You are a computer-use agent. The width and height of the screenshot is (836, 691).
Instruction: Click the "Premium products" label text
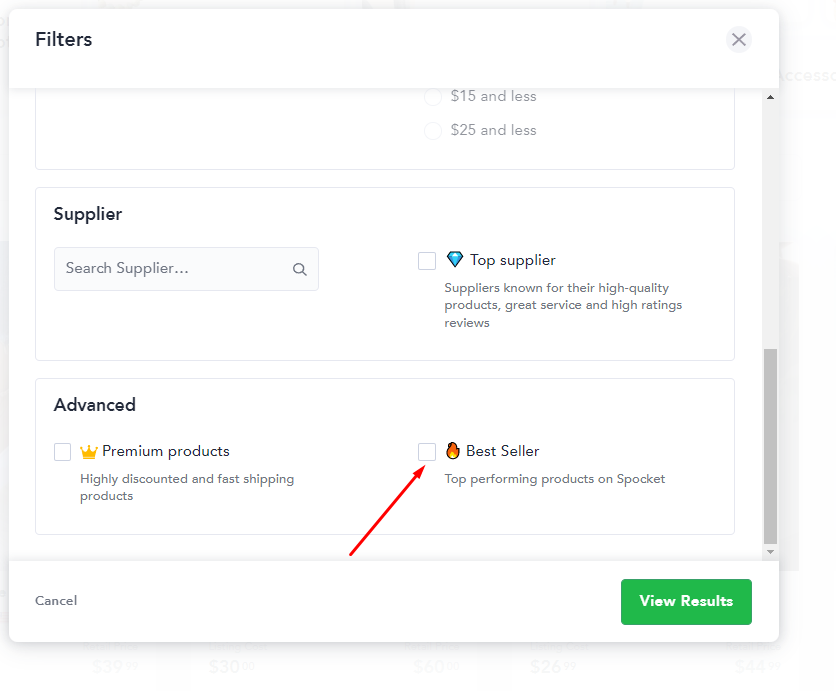166,451
